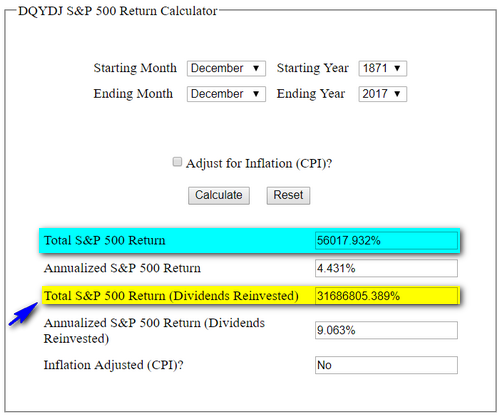Open the Starting Month dropdown
The image size is (500, 417).
click(x=226, y=68)
